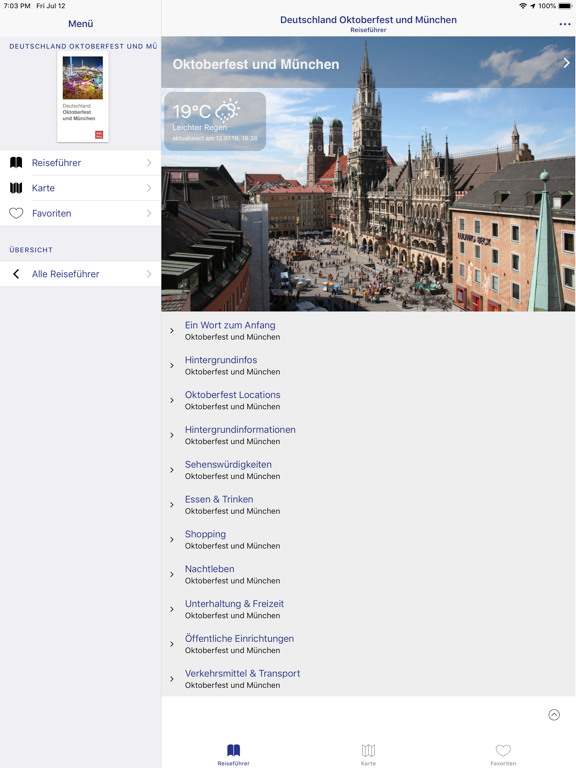Tap the Deutschland Oktoberfest und München header title
This screenshot has width=576, height=768.
tap(368, 20)
